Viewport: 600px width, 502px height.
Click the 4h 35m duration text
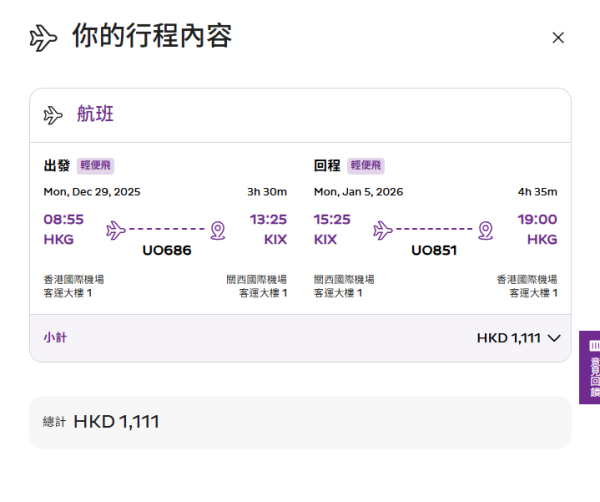pyautogui.click(x=538, y=192)
